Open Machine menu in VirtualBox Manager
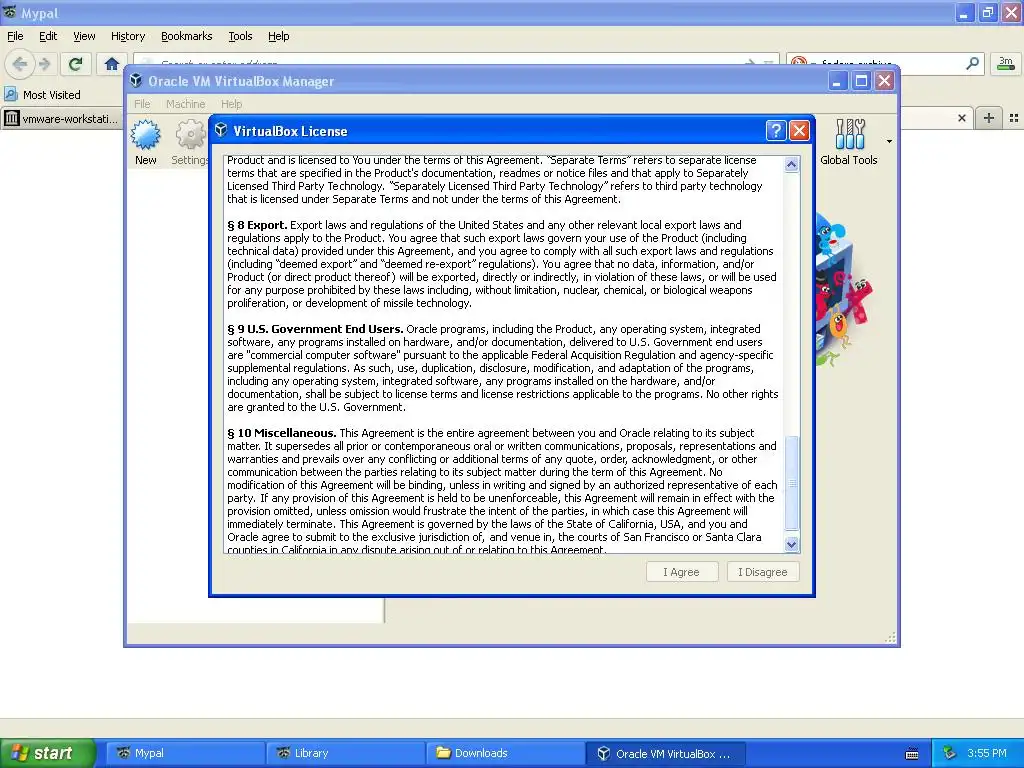 point(185,104)
